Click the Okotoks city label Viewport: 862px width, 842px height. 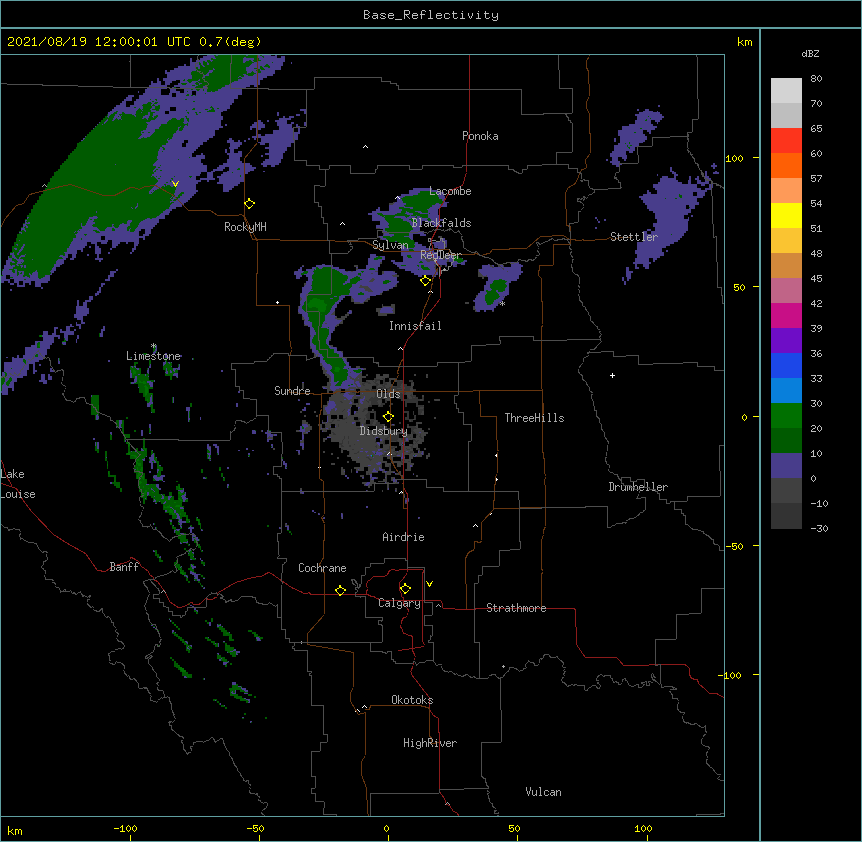click(412, 700)
